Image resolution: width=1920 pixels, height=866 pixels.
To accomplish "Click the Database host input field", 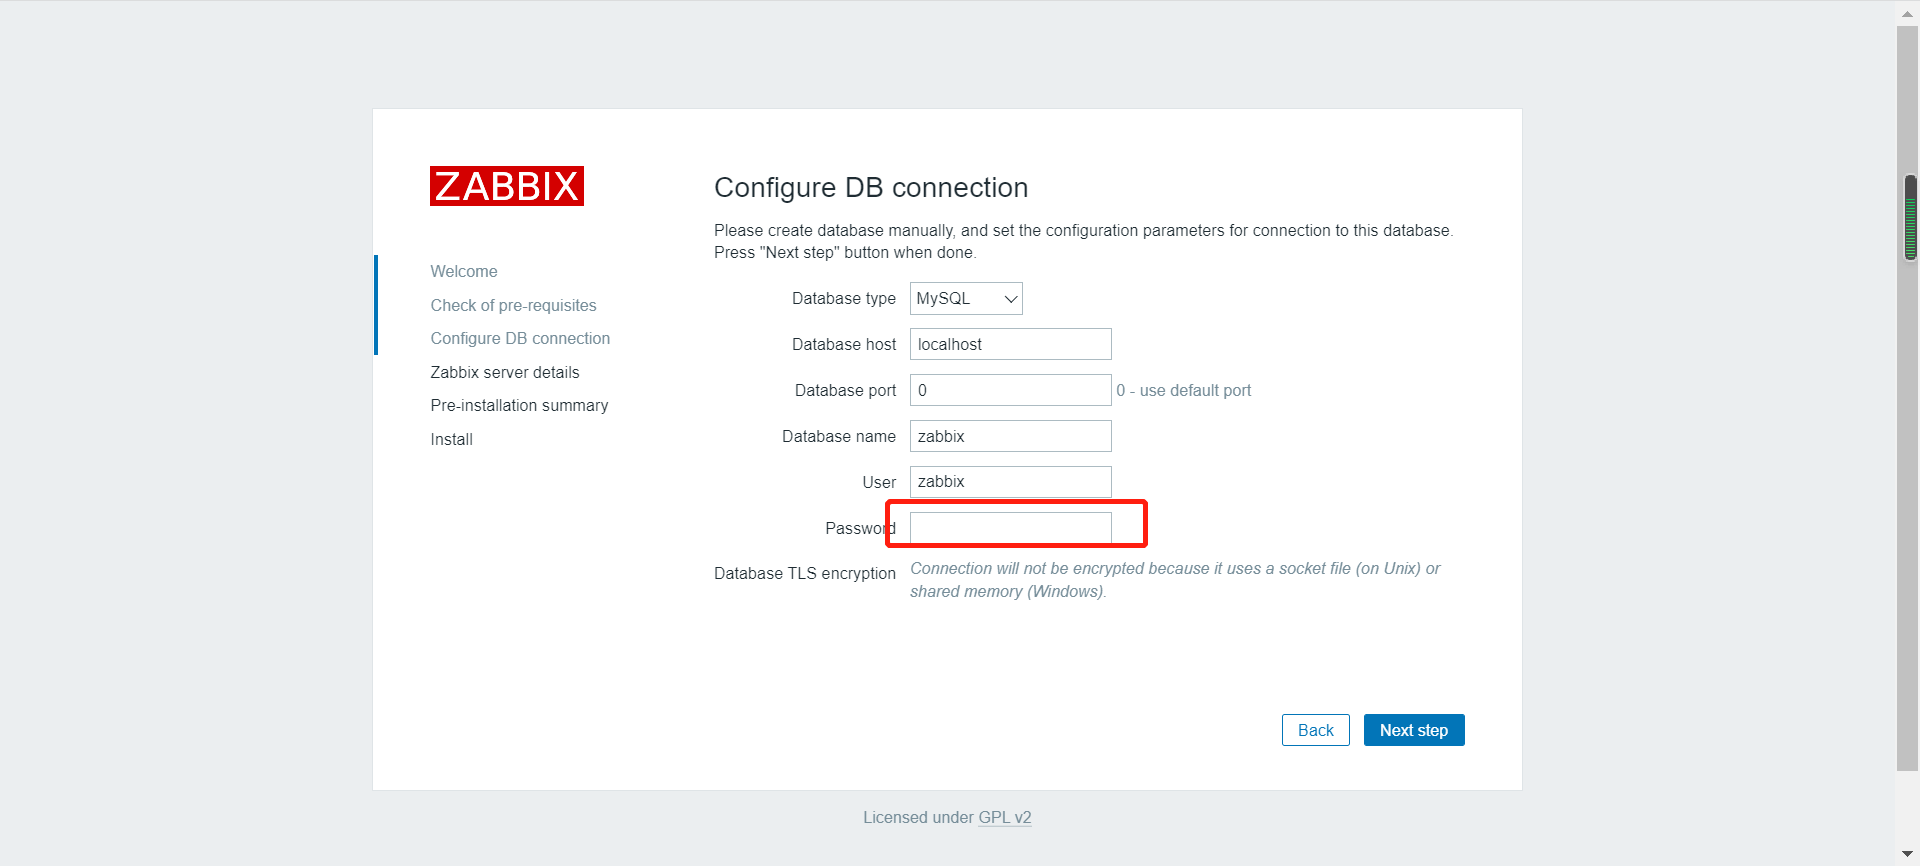I will 1010,344.
